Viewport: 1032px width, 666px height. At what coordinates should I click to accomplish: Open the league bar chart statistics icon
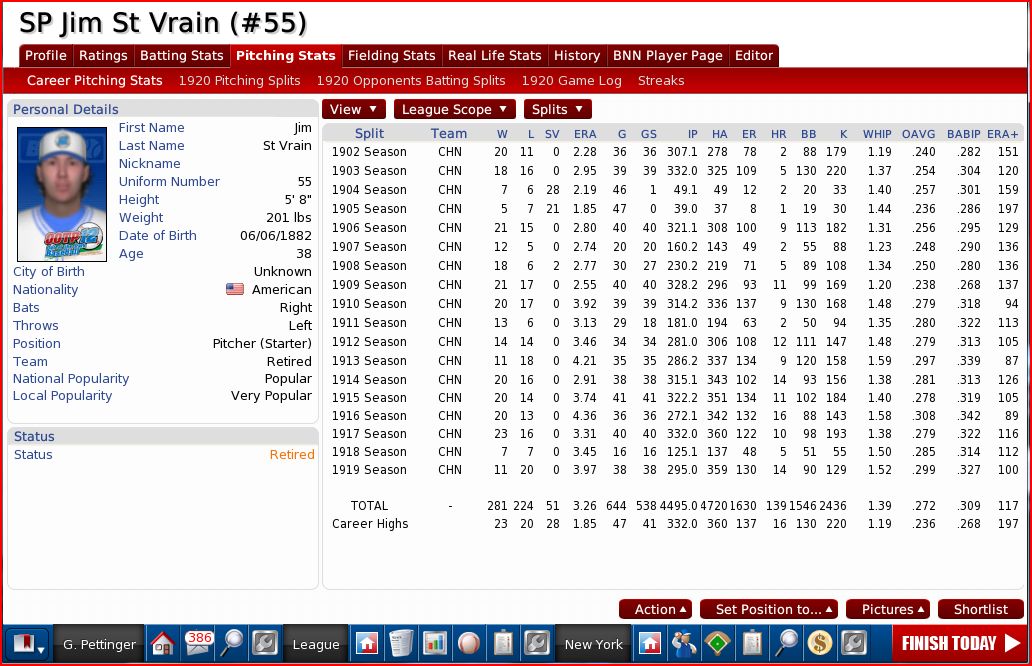435,643
